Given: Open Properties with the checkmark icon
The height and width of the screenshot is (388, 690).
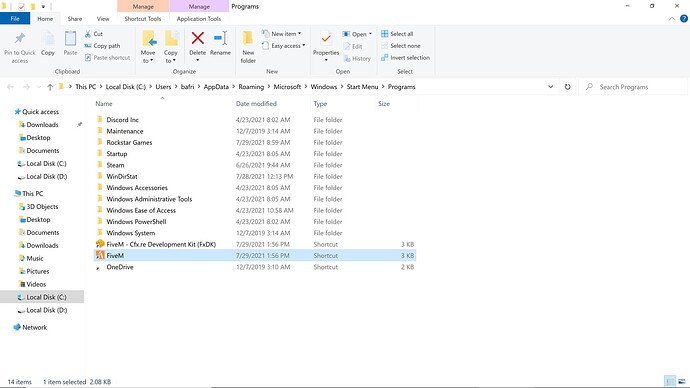Looking at the screenshot, I should 326,40.
